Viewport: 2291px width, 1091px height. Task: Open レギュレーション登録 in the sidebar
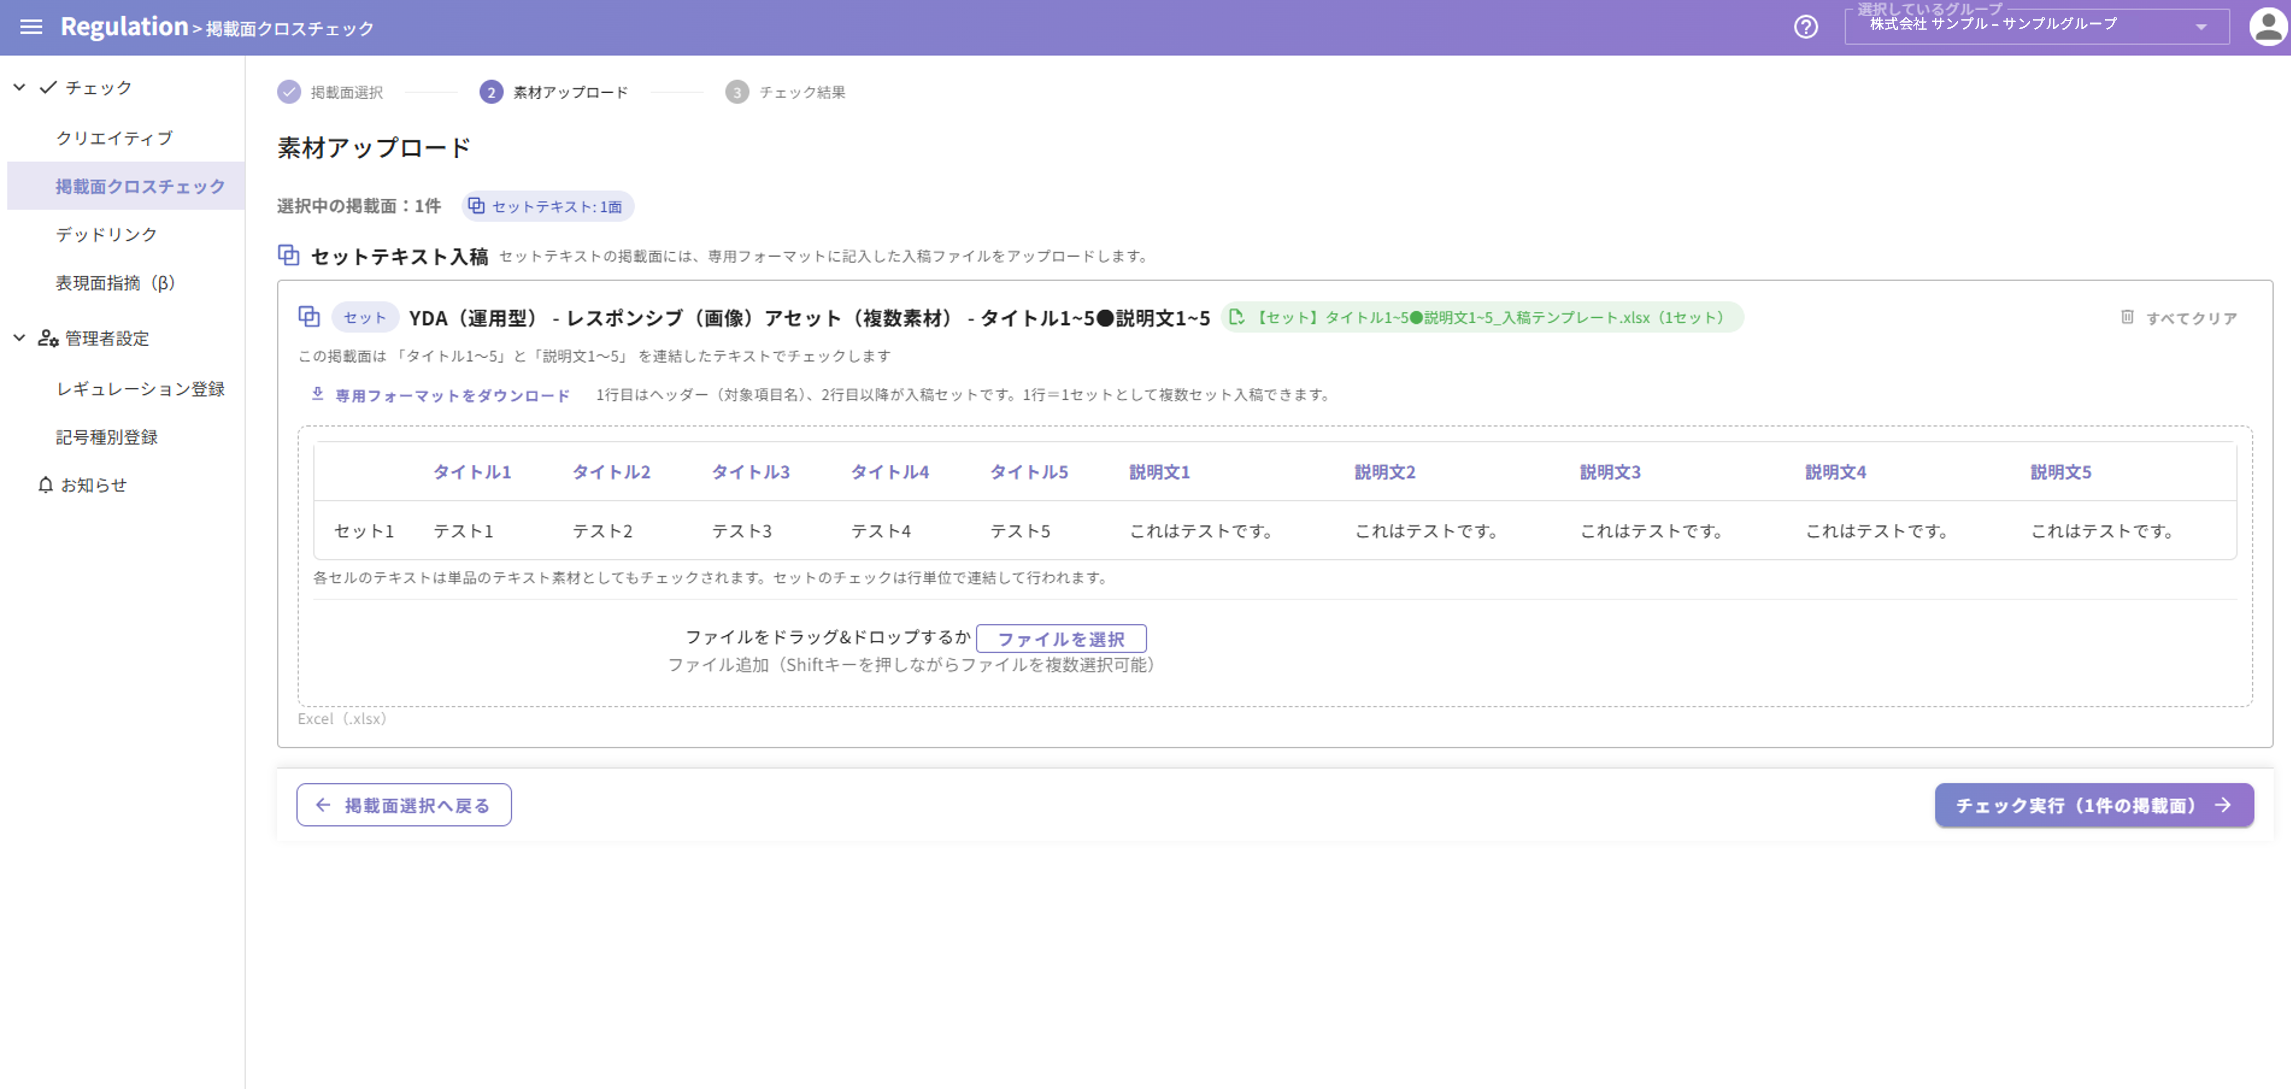click(x=140, y=389)
